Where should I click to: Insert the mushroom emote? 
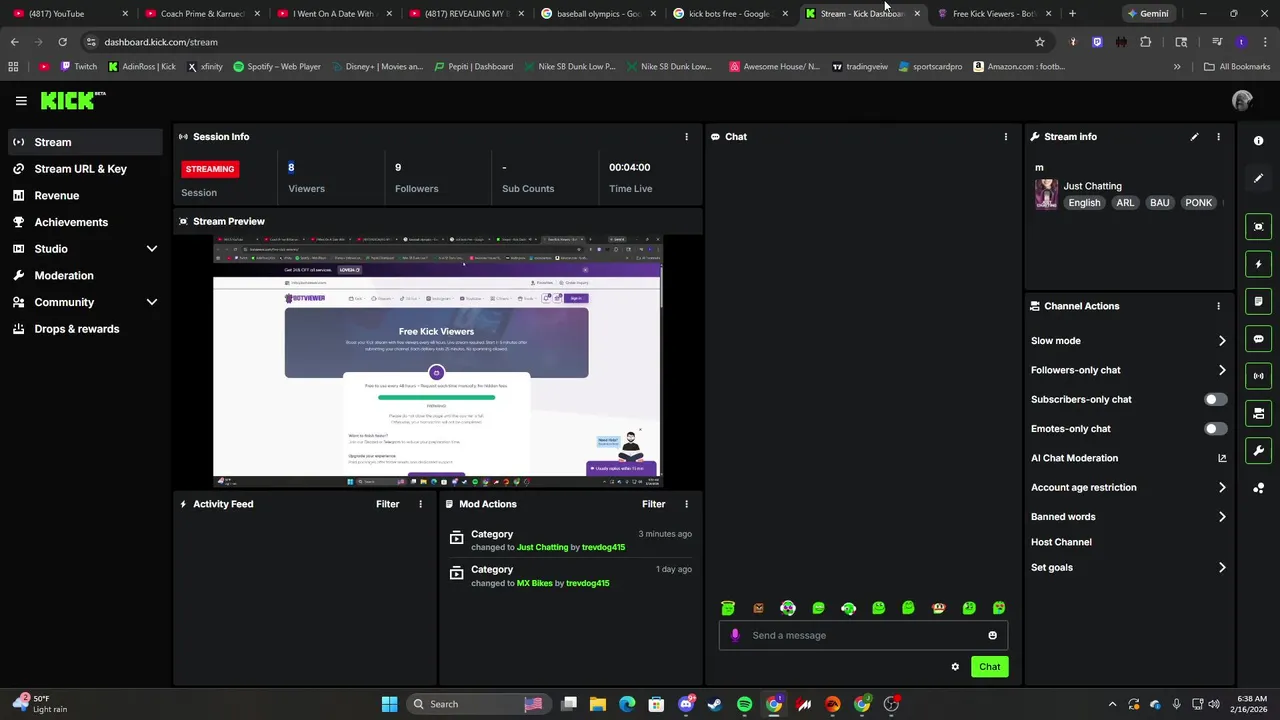938,608
